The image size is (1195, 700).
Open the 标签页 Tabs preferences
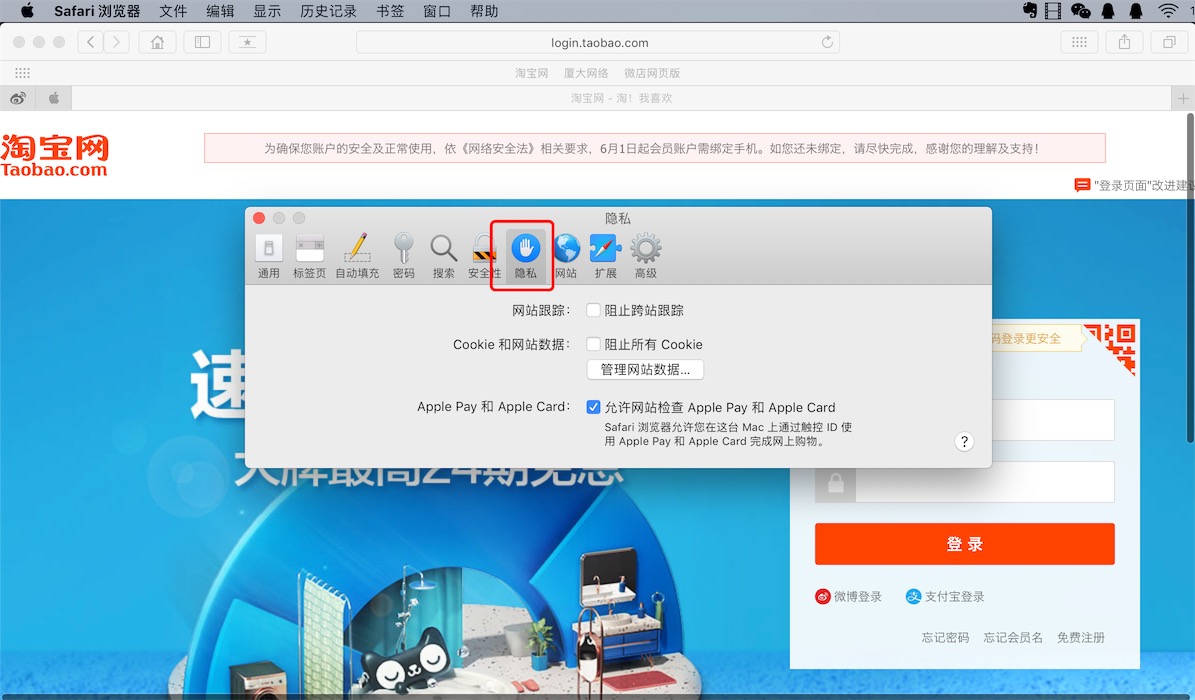click(x=309, y=257)
